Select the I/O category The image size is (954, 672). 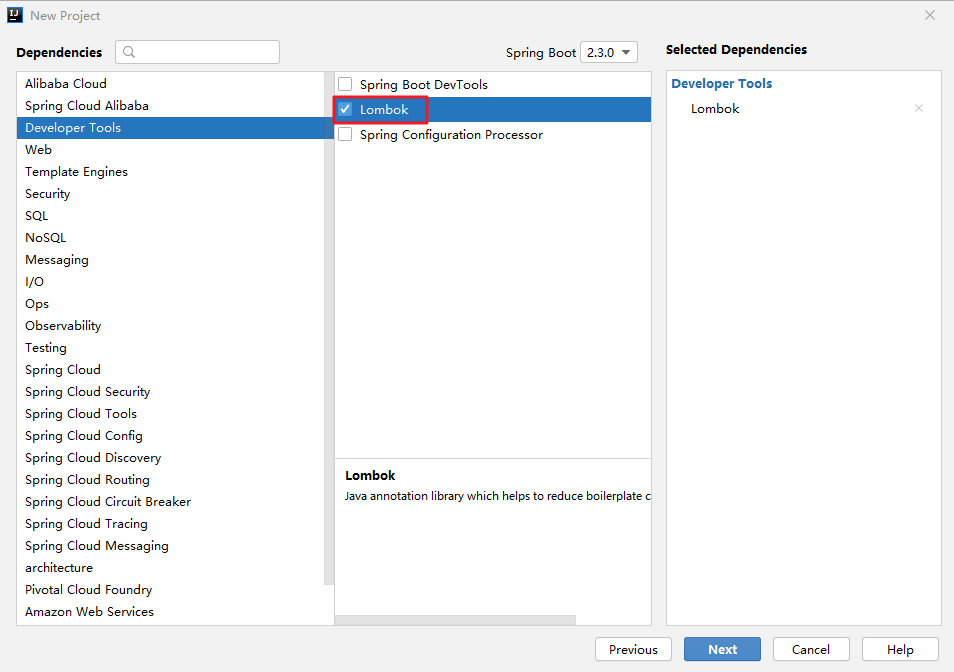171,282
